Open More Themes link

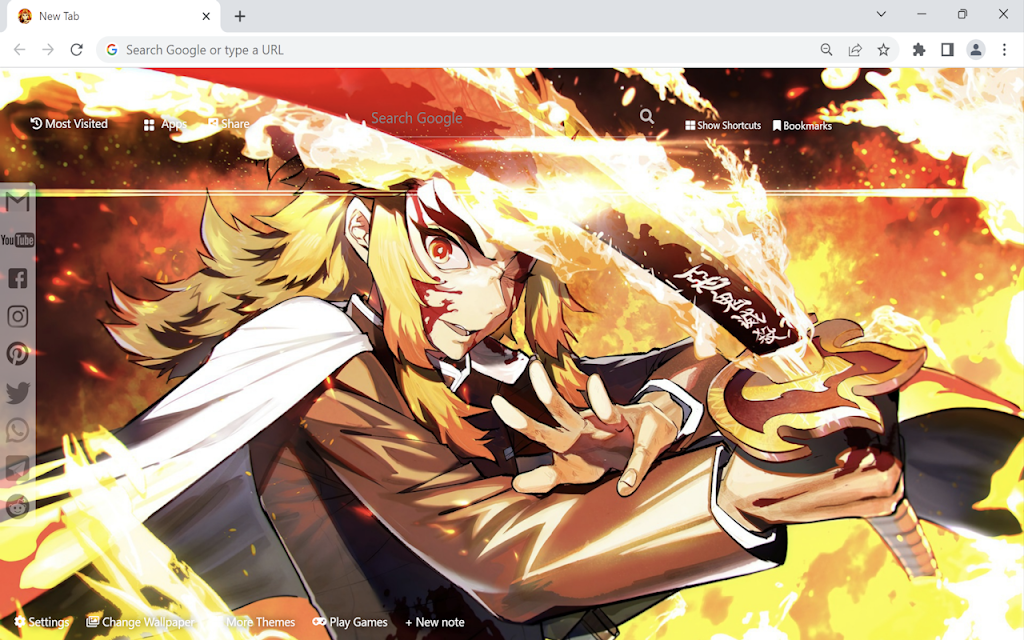[260, 622]
